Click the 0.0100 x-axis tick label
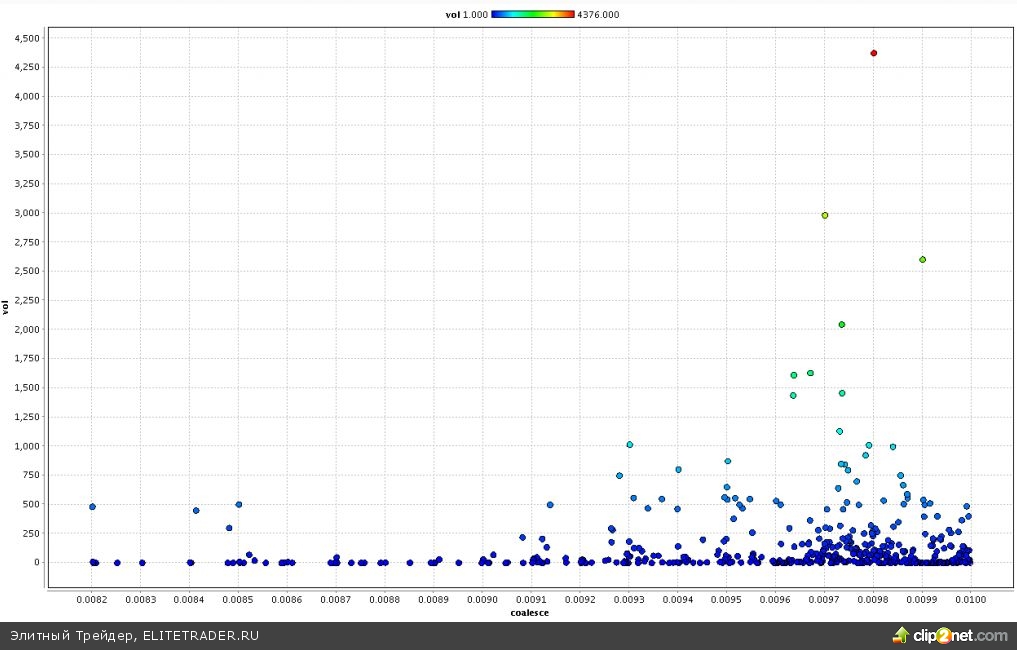Screen dimensions: 1017x650 coord(970,600)
